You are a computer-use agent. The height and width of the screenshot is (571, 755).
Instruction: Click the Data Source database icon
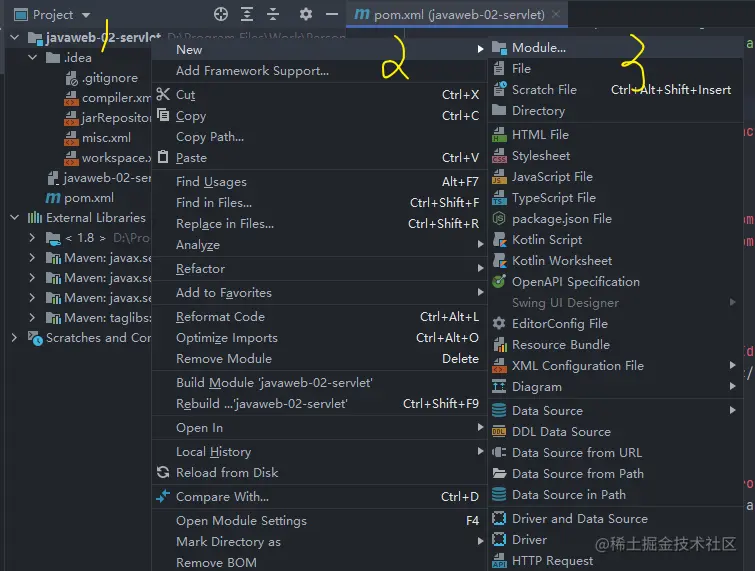[x=499, y=411]
